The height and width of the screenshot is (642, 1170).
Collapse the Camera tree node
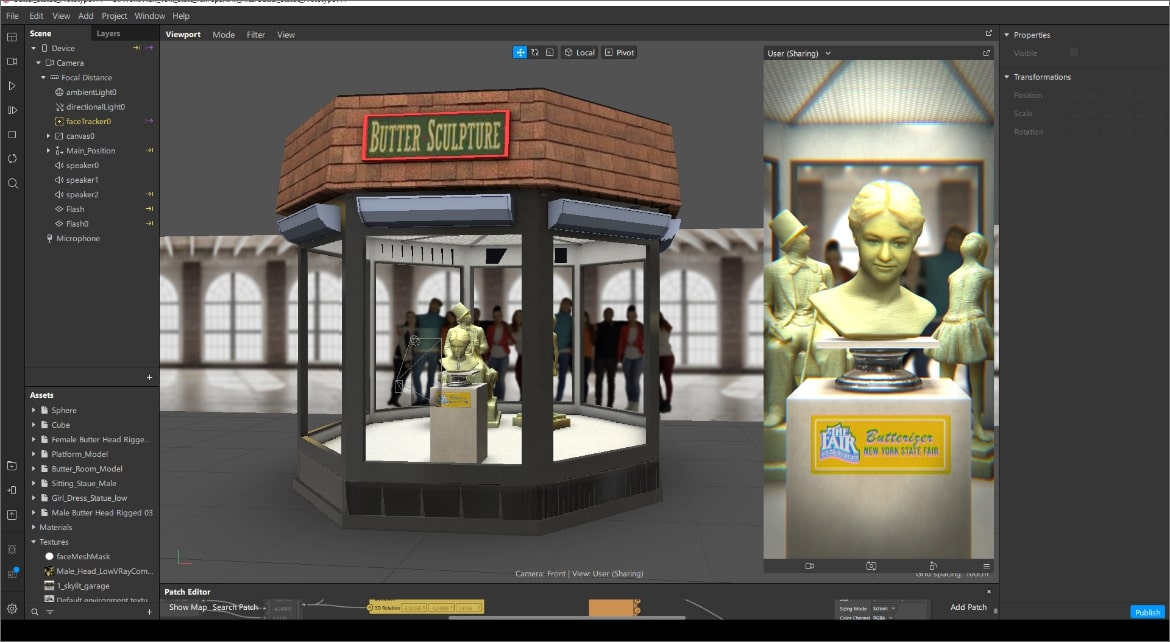tap(39, 63)
